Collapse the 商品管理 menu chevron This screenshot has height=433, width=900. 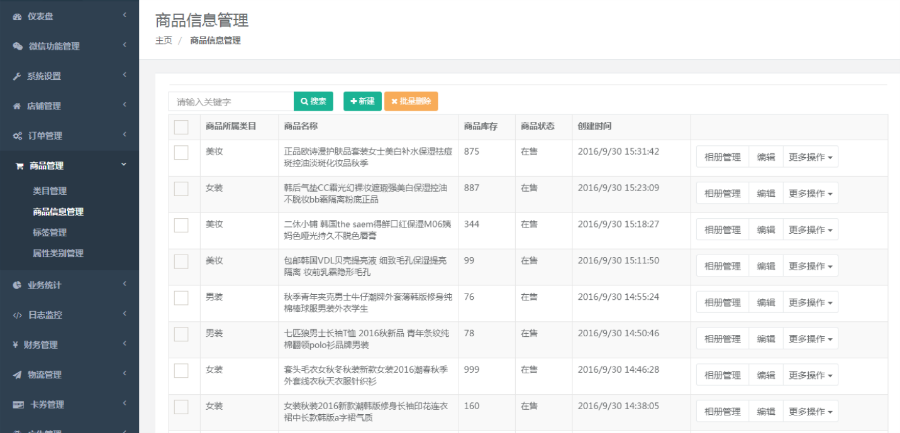tap(124, 165)
